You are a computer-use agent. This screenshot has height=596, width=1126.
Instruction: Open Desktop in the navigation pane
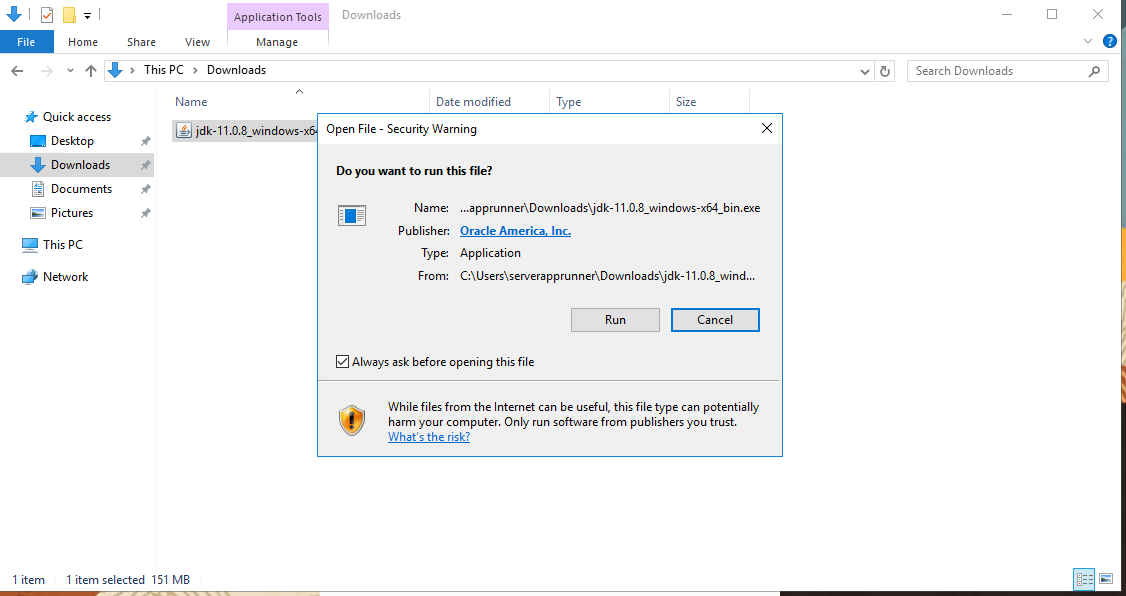[x=72, y=141]
